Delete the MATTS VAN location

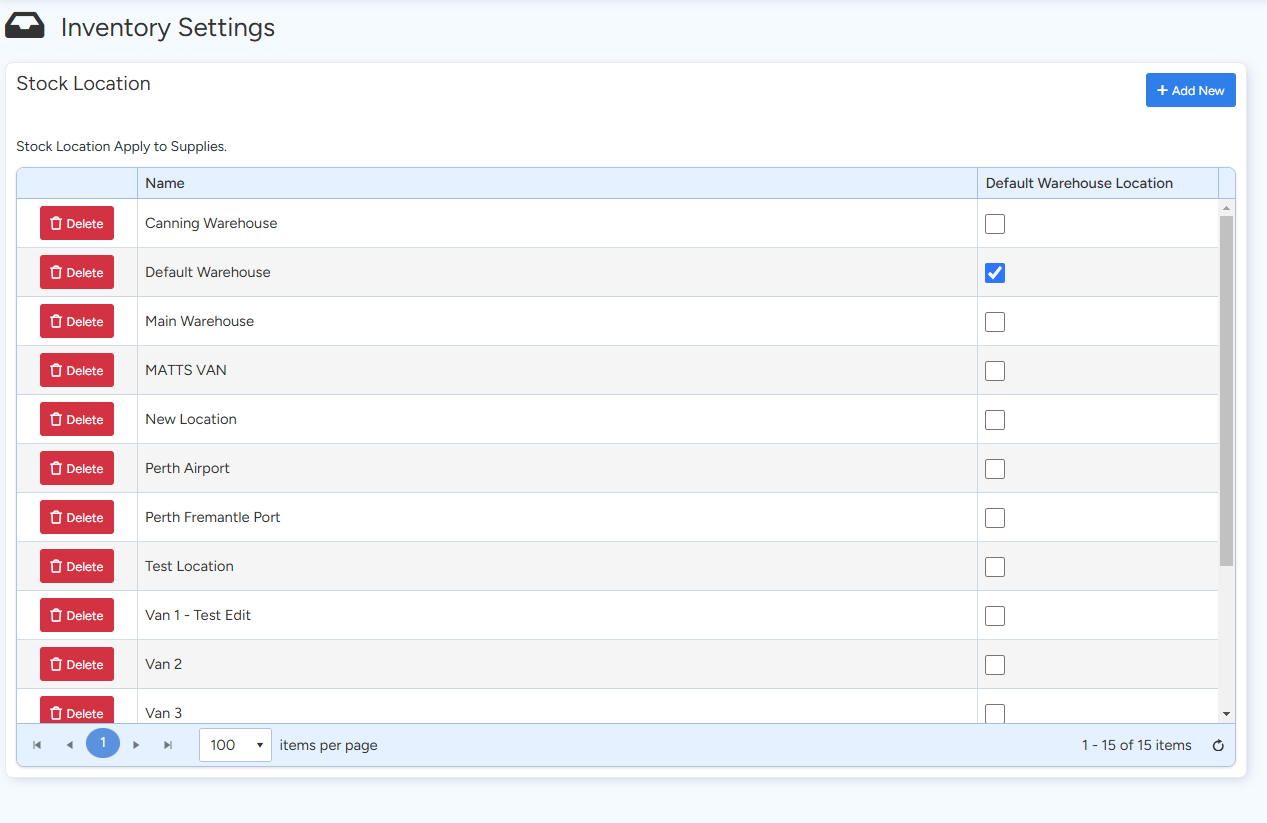pos(77,370)
